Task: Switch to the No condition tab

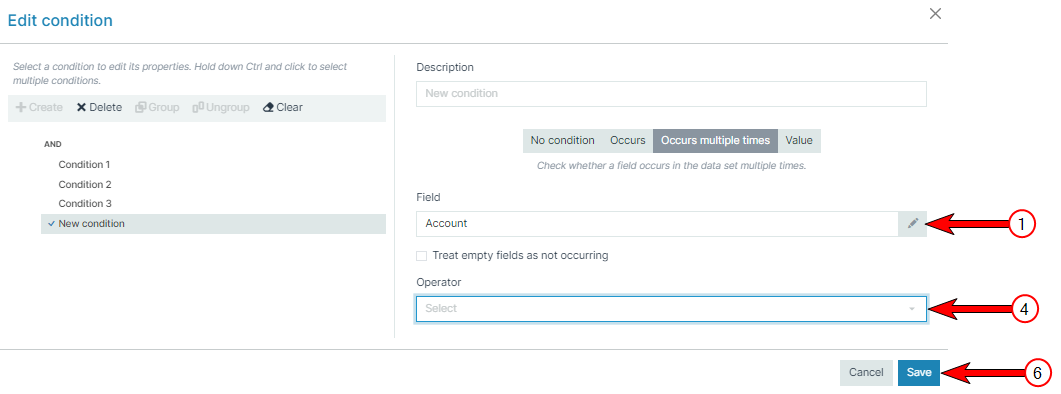Action: pos(562,141)
